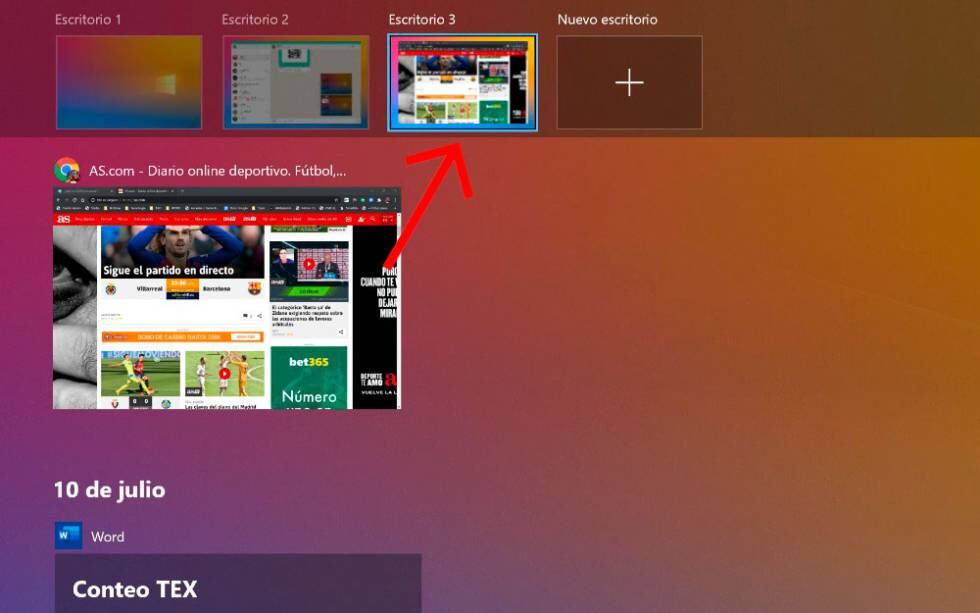
Task: Open Word via its timeline app icon
Action: tap(67, 537)
